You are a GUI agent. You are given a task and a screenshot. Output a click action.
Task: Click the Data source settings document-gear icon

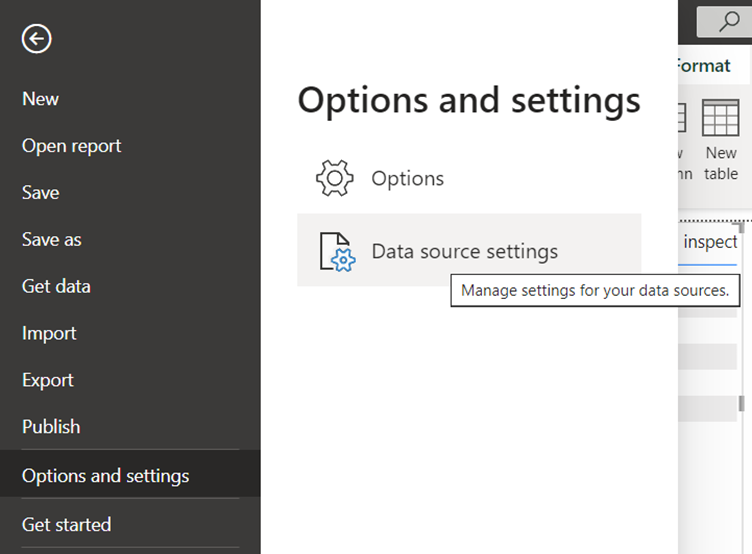pos(336,251)
